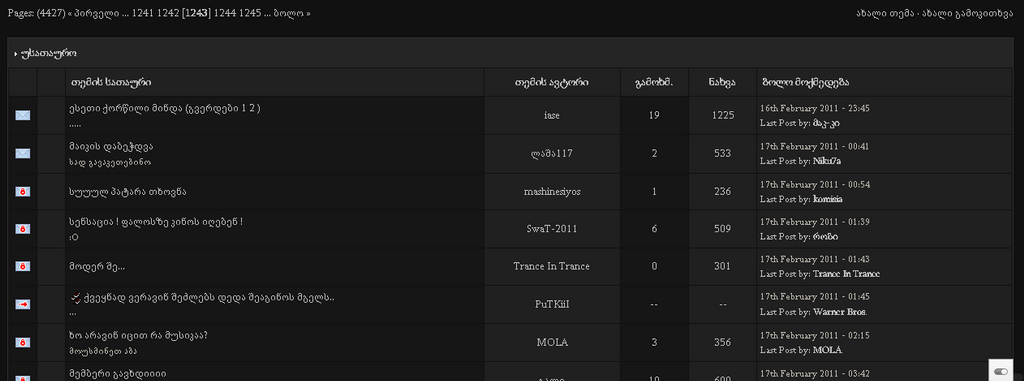
Task: Click moved-topic arrow icon in PuTKiiI row
Action: pos(23,305)
